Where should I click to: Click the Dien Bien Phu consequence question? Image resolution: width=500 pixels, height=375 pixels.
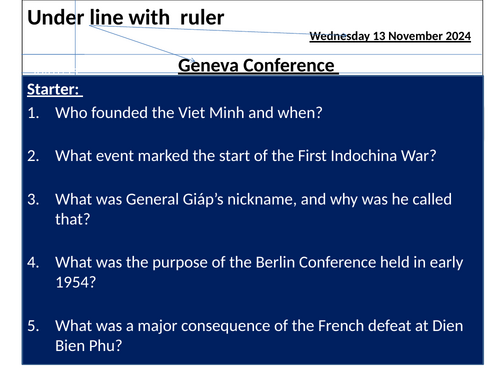click(259, 335)
